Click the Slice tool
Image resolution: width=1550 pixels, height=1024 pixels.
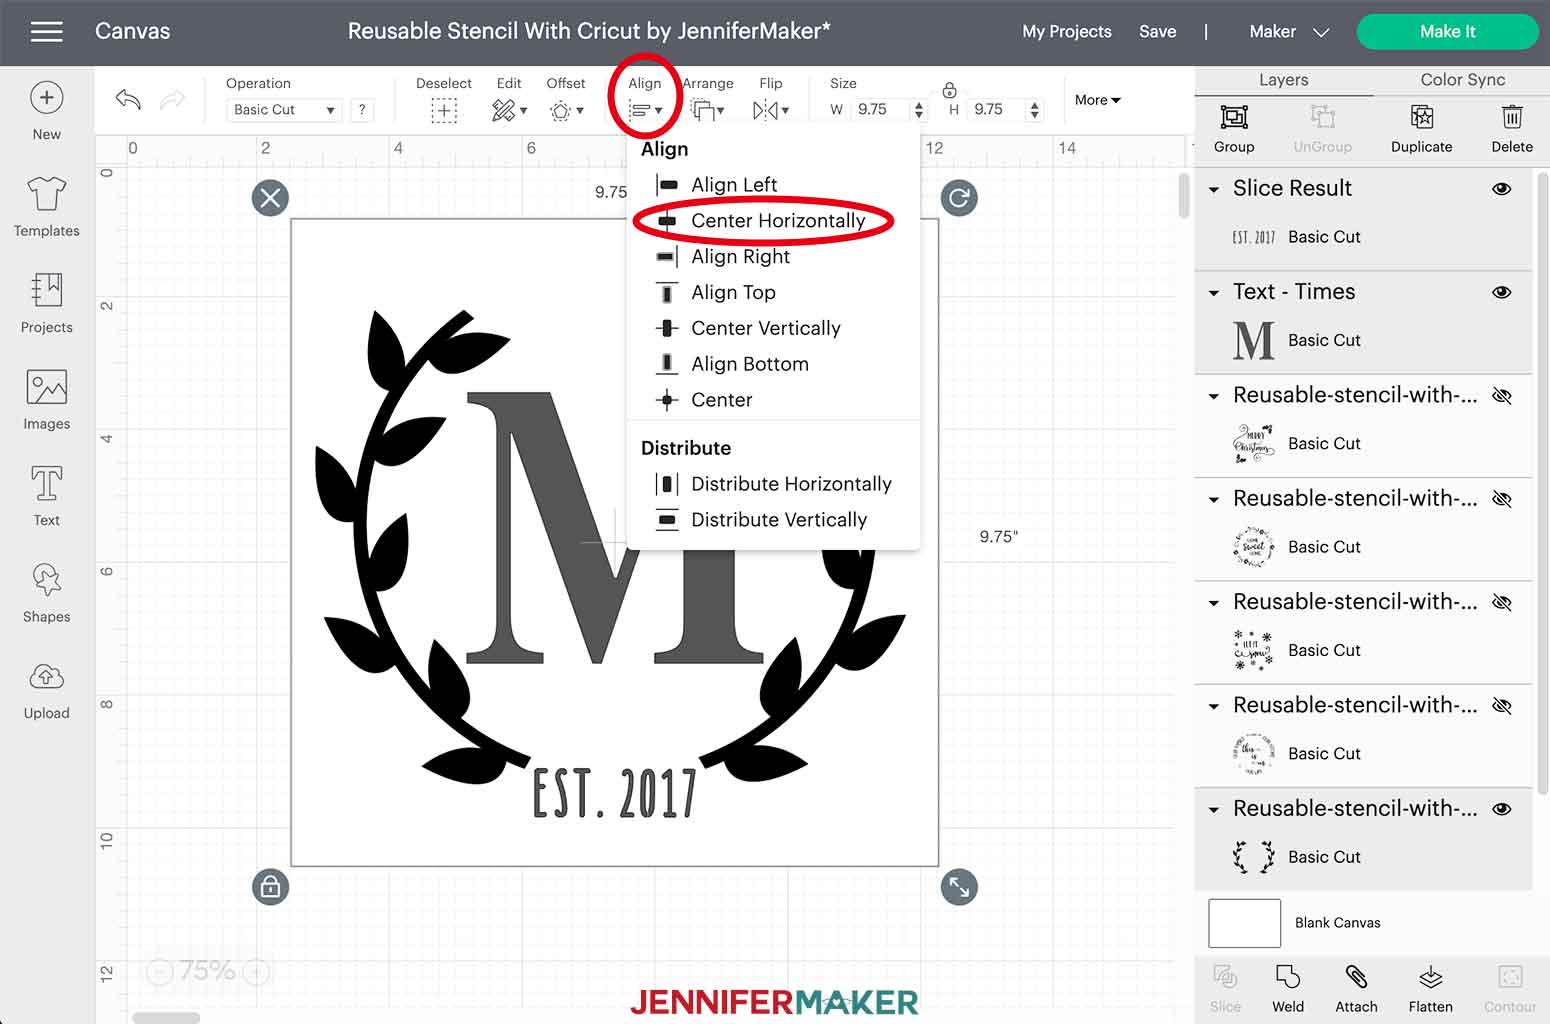click(x=1225, y=989)
